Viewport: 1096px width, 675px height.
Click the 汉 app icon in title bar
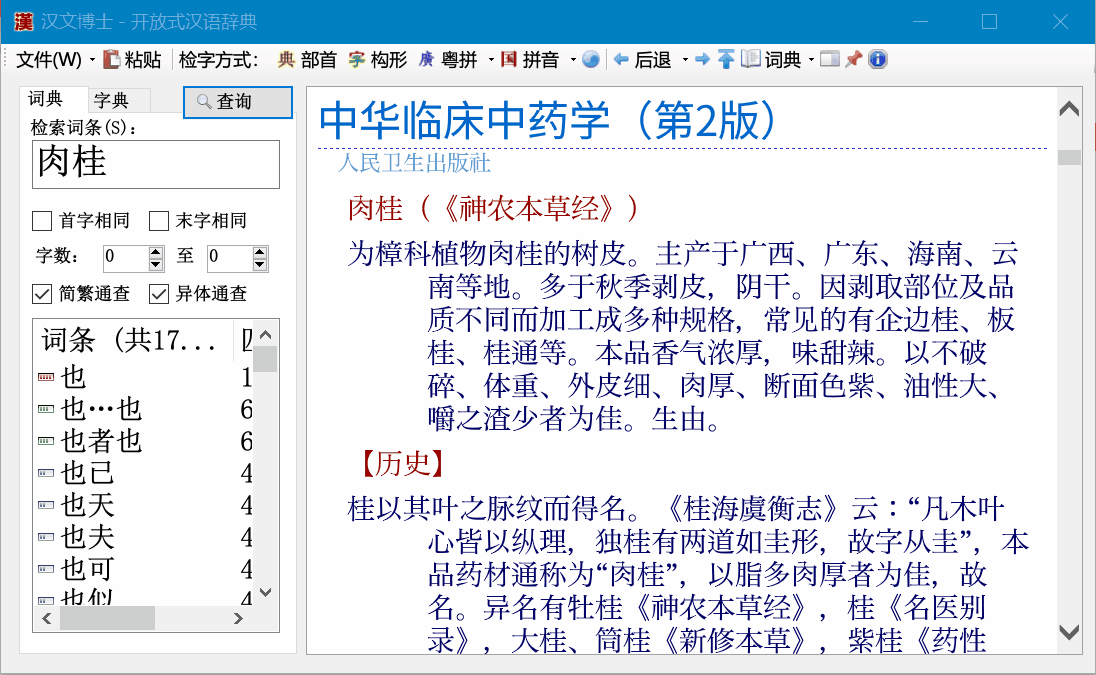24,22
